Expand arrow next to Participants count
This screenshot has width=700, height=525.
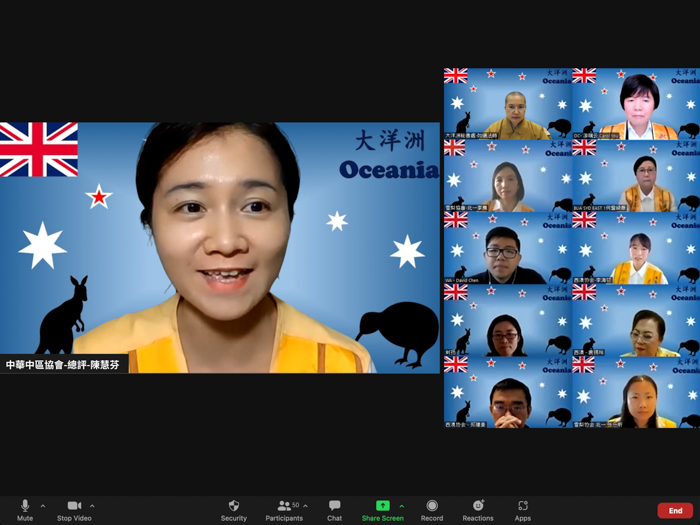pos(305,506)
